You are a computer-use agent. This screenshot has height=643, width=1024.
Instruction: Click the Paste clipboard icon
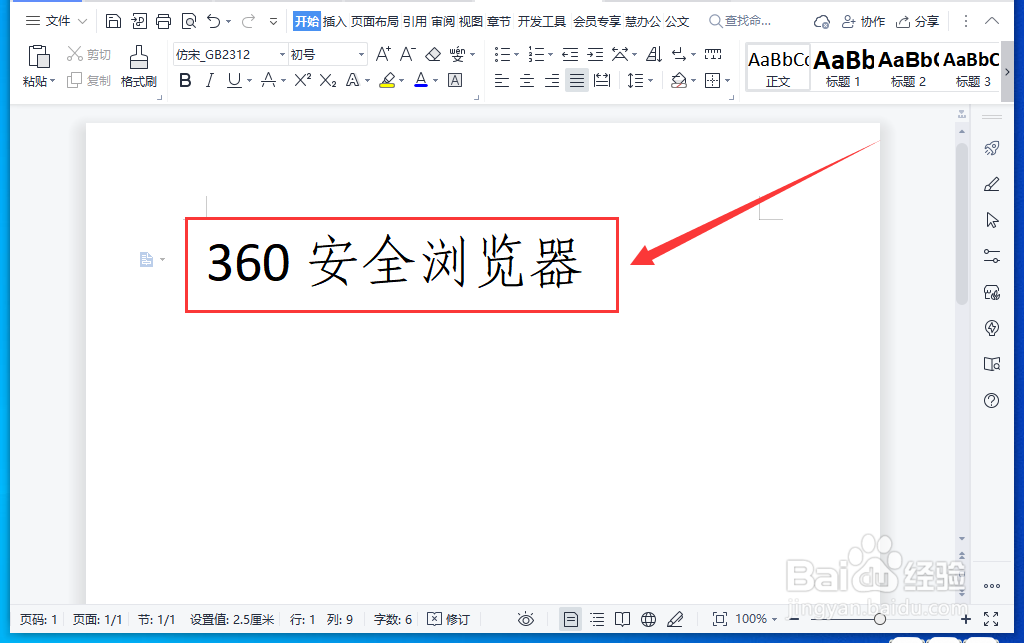[39, 57]
